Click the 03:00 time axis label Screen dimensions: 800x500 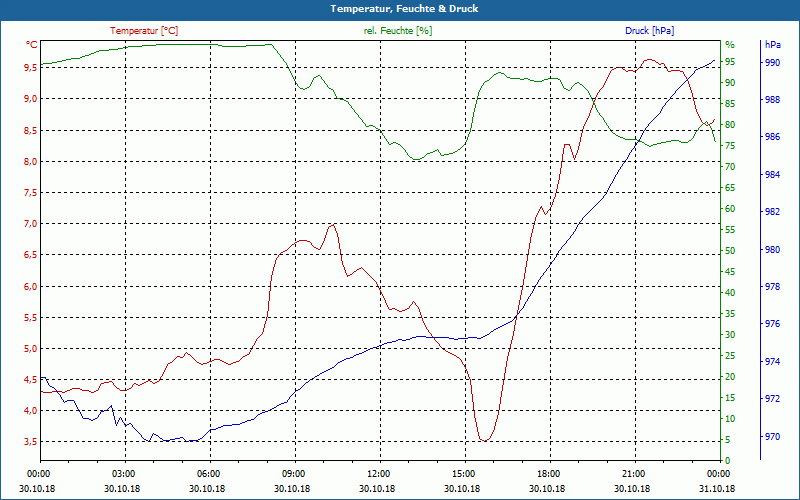[122, 474]
